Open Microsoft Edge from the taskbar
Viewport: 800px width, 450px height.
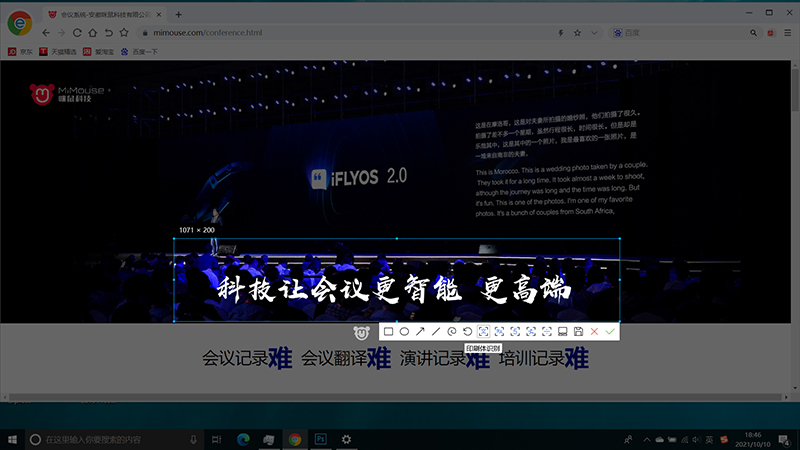pos(243,439)
